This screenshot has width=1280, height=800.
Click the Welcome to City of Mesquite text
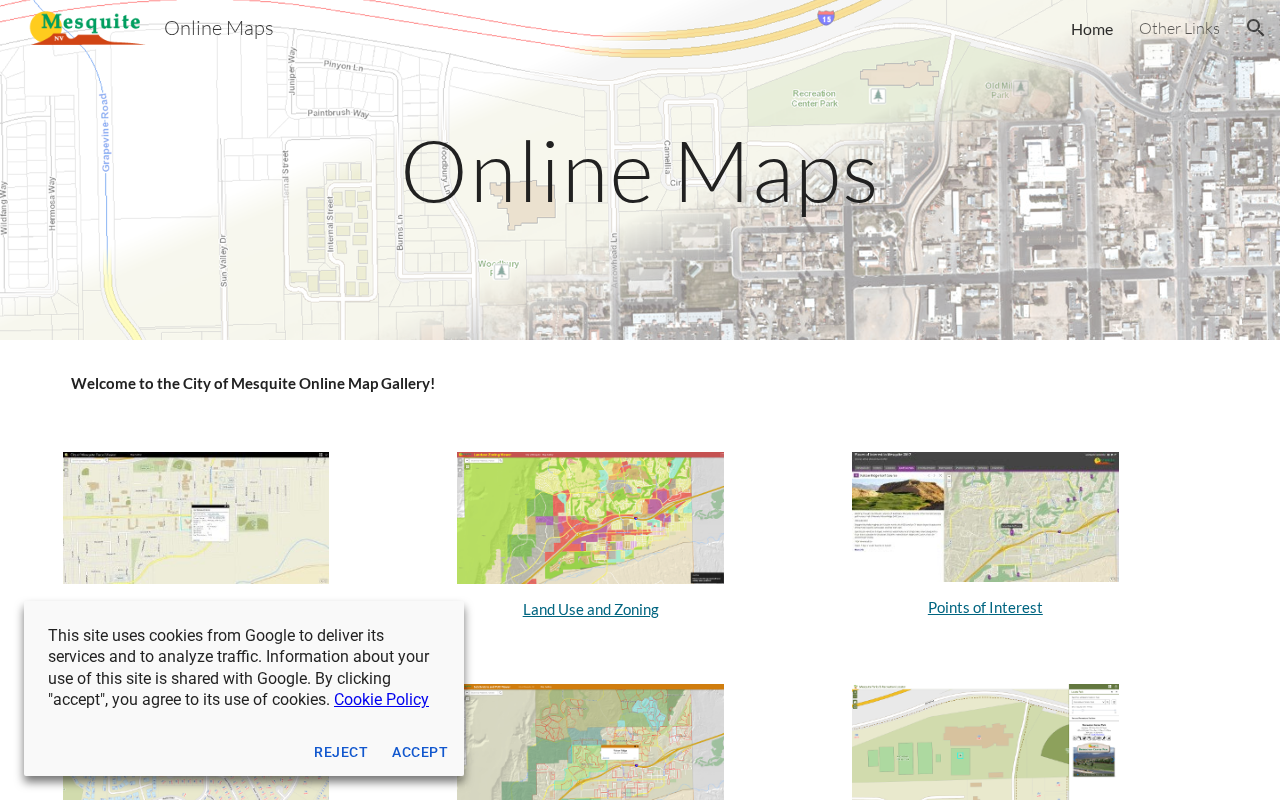tap(253, 383)
